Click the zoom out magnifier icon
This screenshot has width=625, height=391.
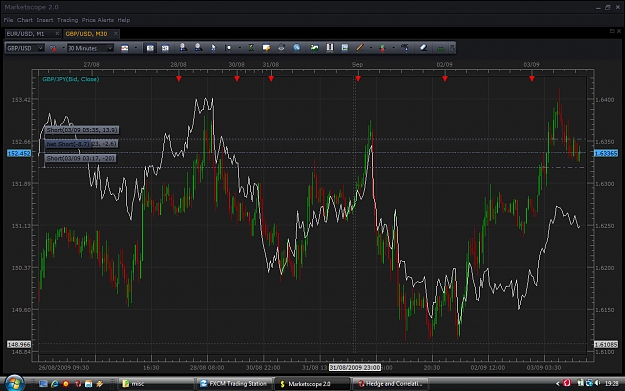[198, 48]
